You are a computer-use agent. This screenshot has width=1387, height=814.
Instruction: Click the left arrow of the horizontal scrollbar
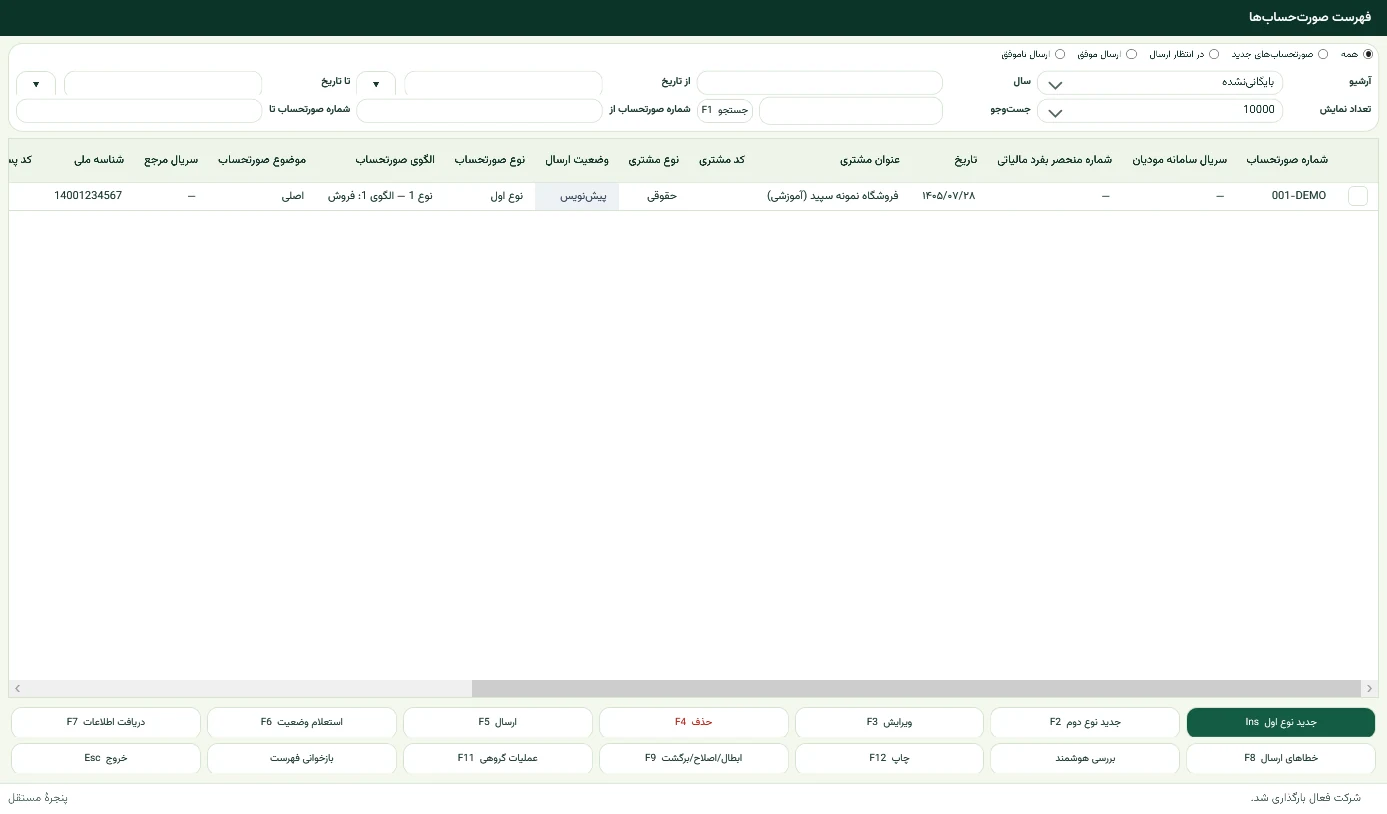tap(17, 689)
